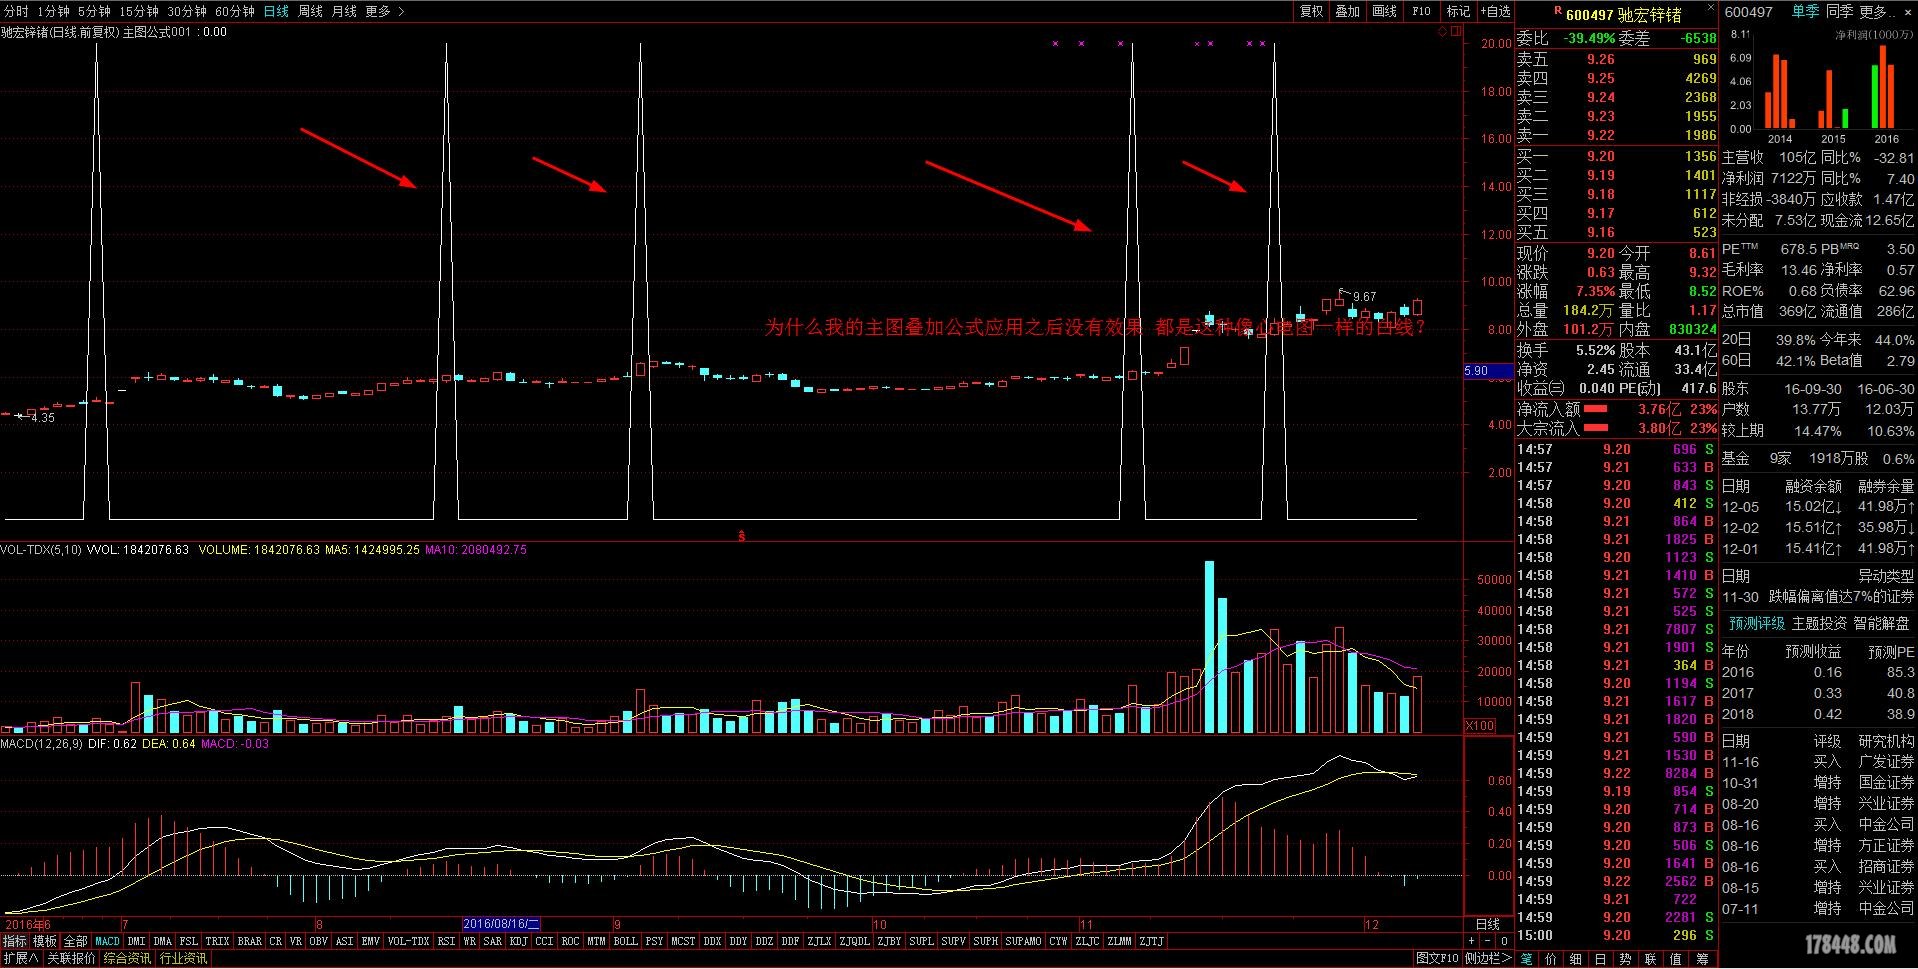Open the 预测评级 tab
The width and height of the screenshot is (1918, 969).
(x=1756, y=623)
